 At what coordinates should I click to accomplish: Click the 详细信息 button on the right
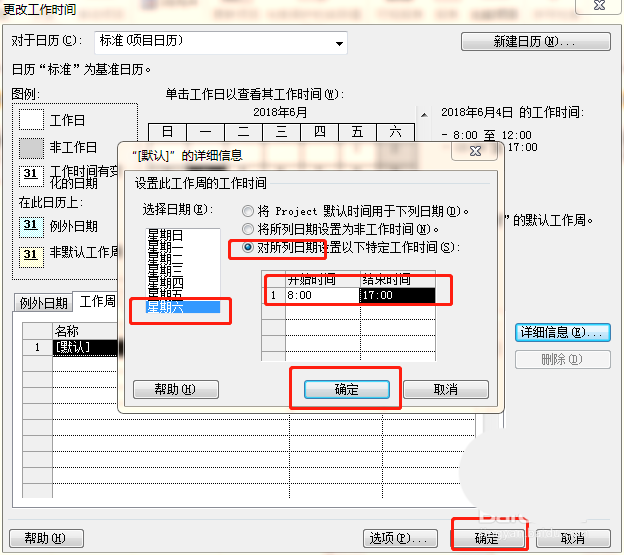(x=562, y=332)
